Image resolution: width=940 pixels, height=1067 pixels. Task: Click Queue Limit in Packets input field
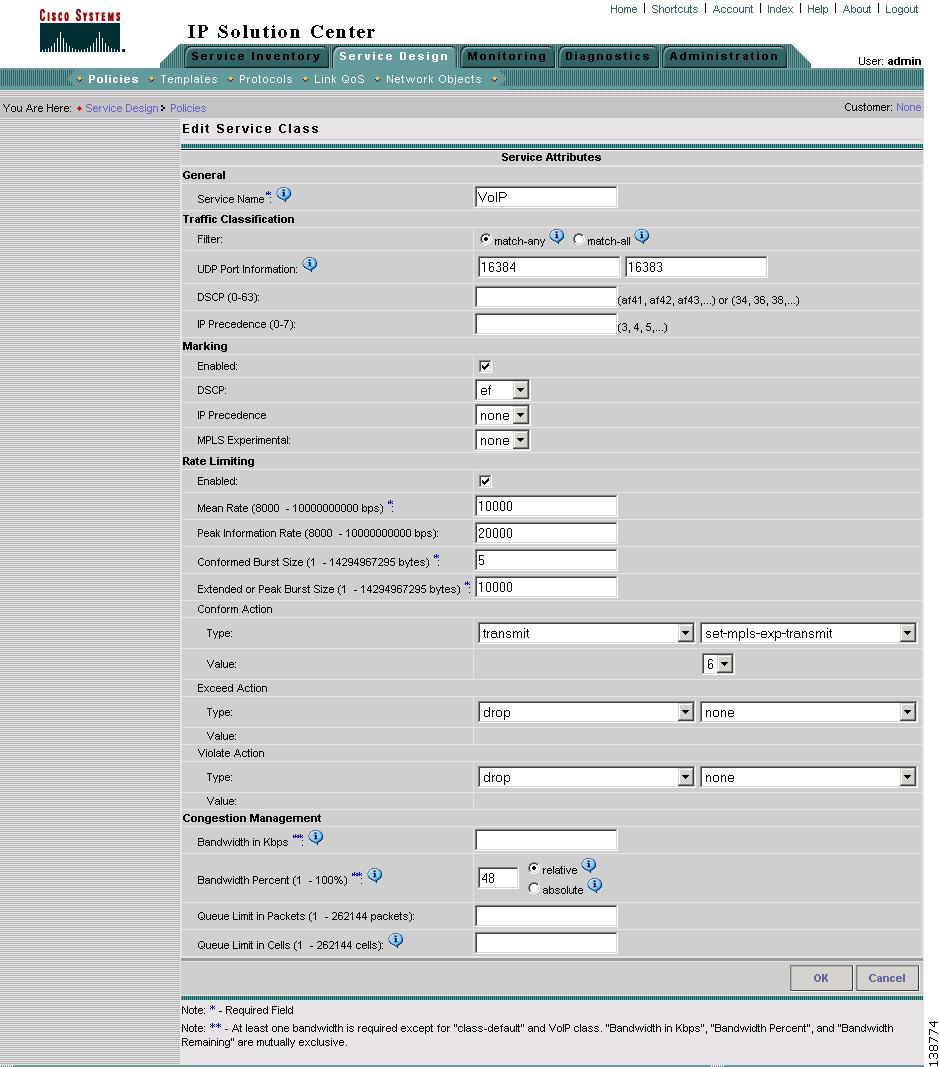[546, 916]
